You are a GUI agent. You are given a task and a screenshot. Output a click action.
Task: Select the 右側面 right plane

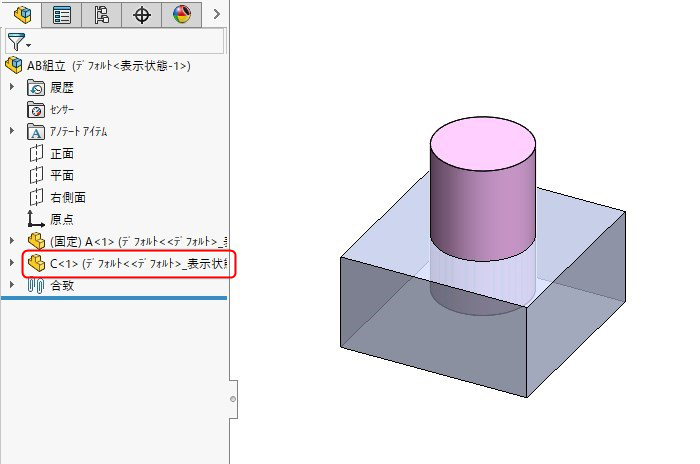(x=67, y=197)
